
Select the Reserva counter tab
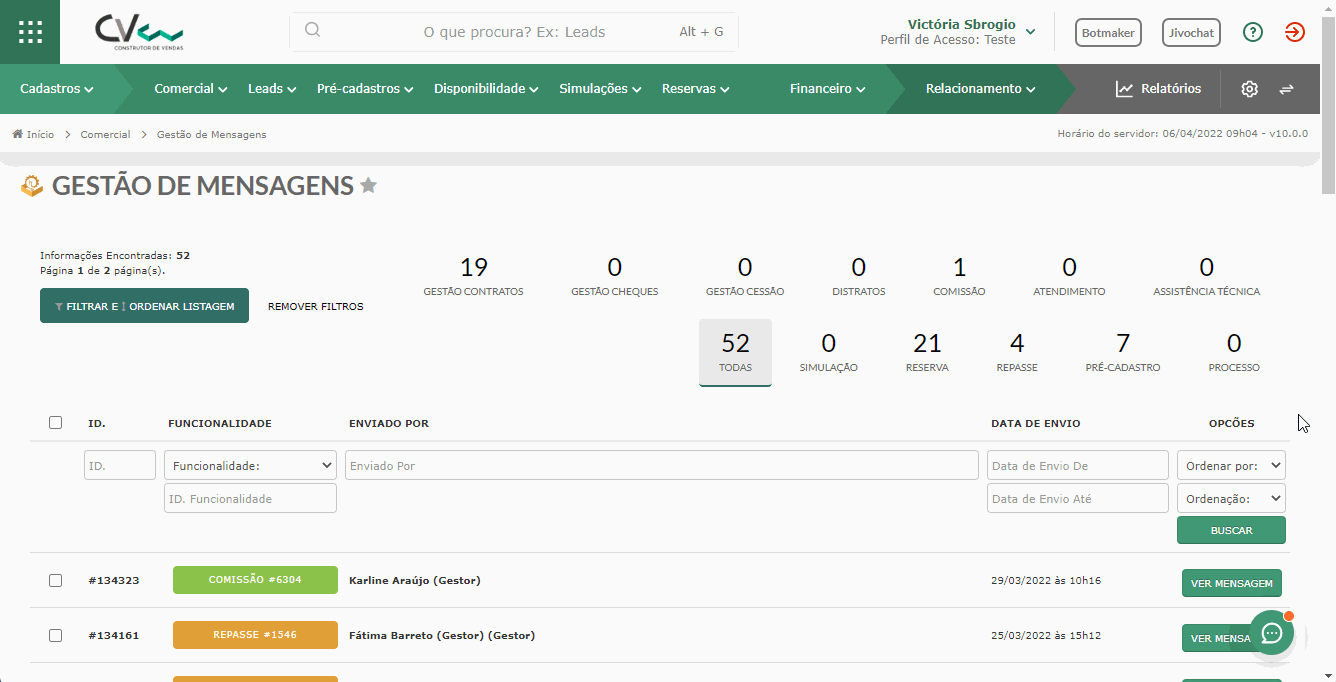[927, 352]
